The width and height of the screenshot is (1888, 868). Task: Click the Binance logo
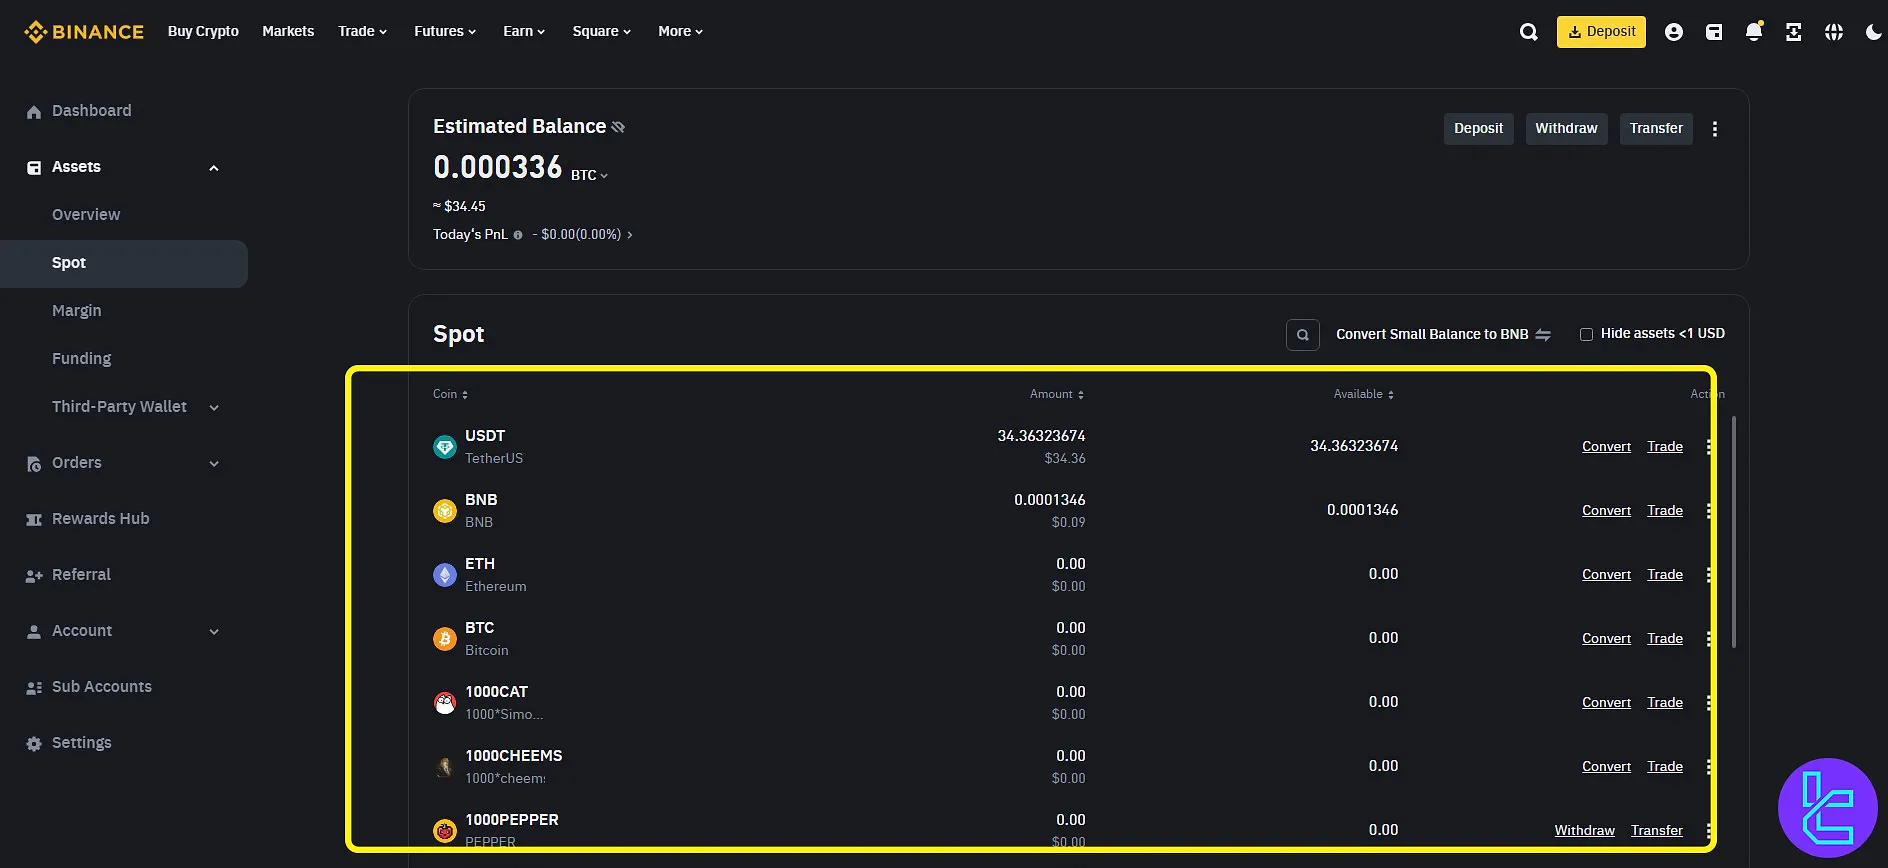[84, 32]
